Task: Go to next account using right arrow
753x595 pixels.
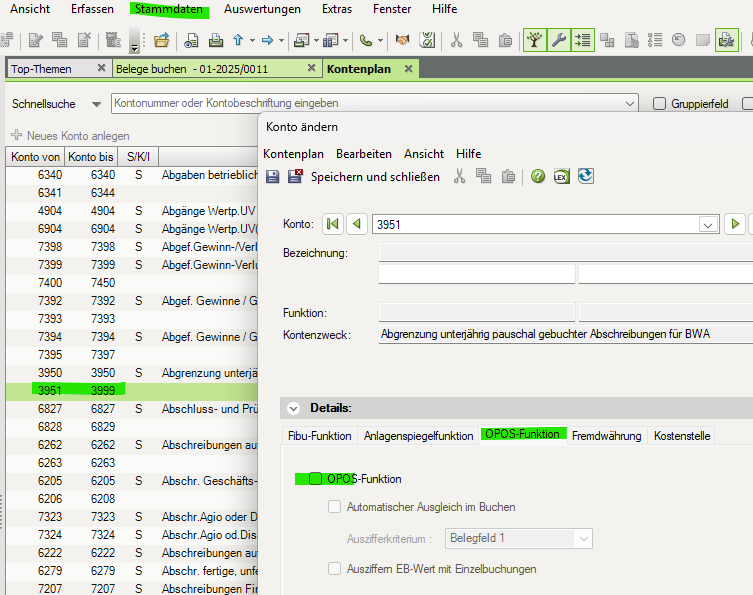Action: 736,224
